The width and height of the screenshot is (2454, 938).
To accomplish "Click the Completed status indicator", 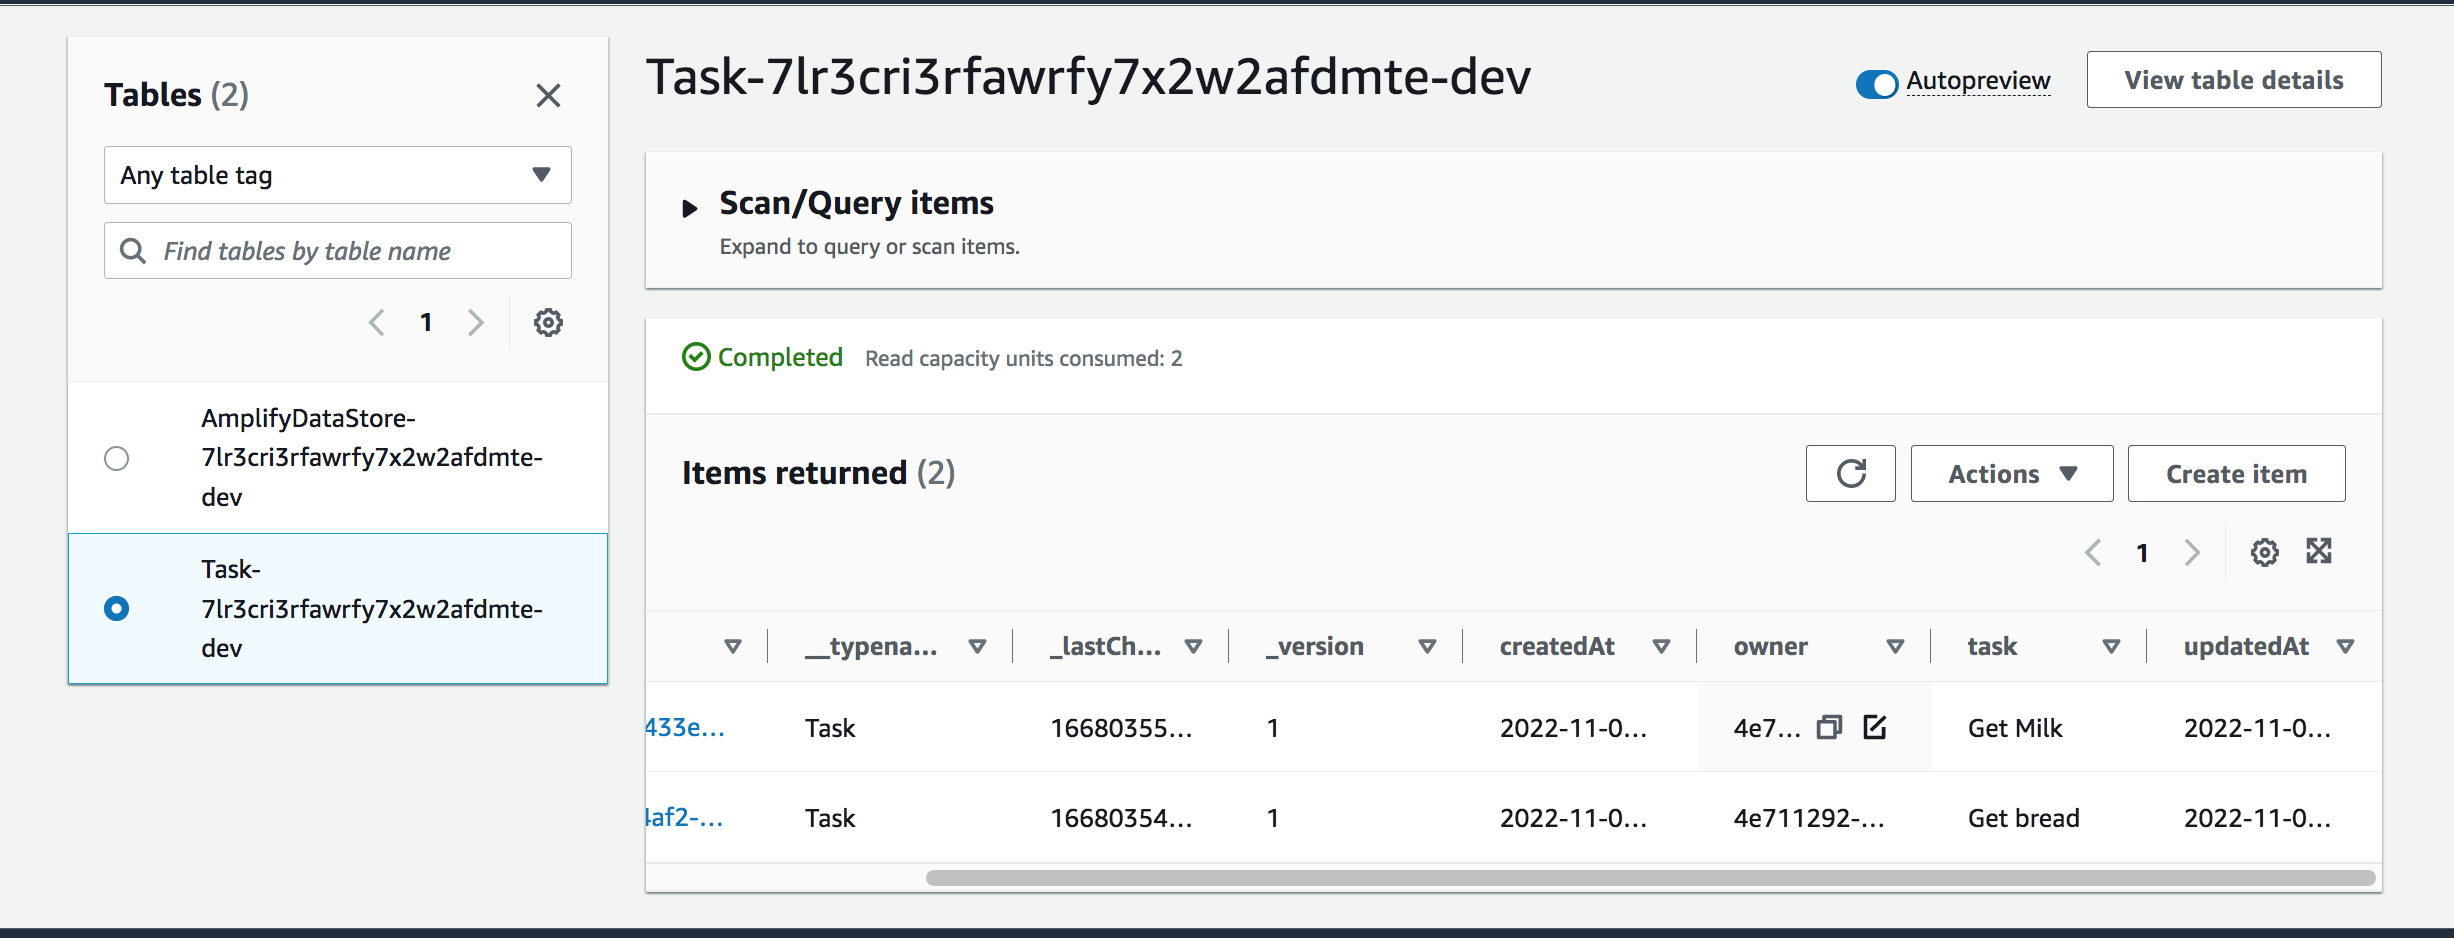I will pos(762,357).
